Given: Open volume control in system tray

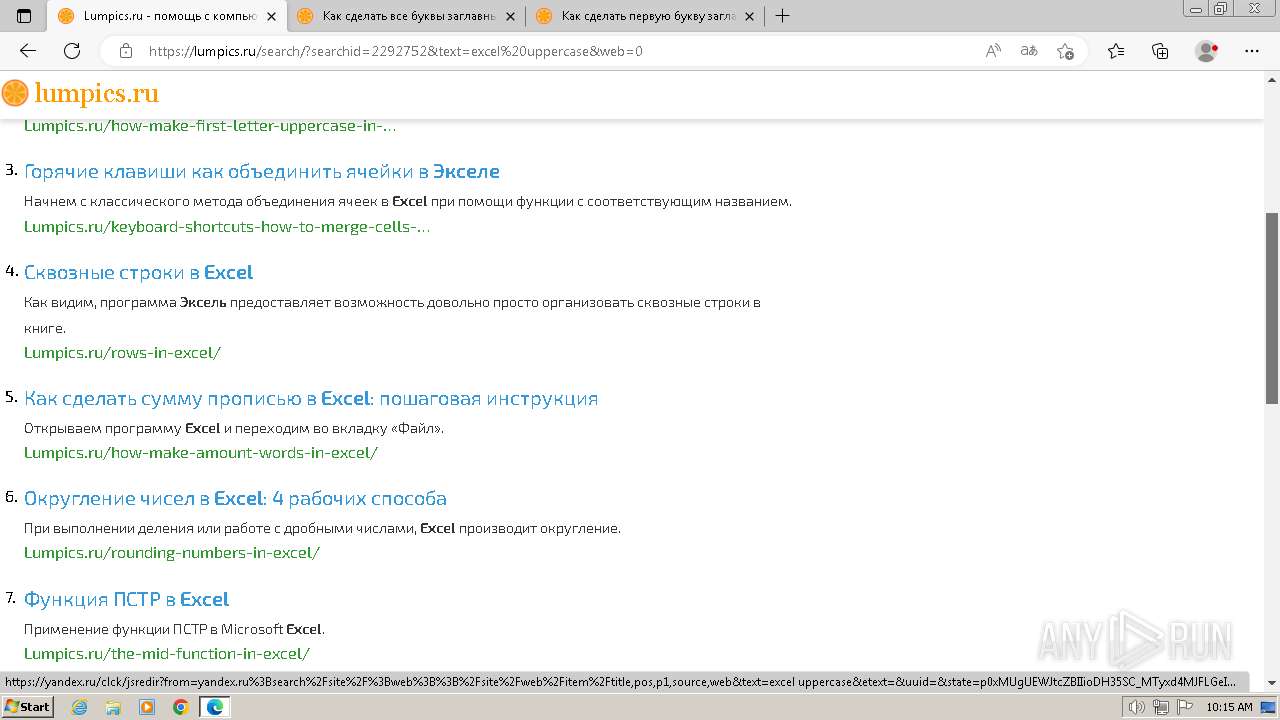Looking at the screenshot, I should pyautogui.click(x=1138, y=707).
